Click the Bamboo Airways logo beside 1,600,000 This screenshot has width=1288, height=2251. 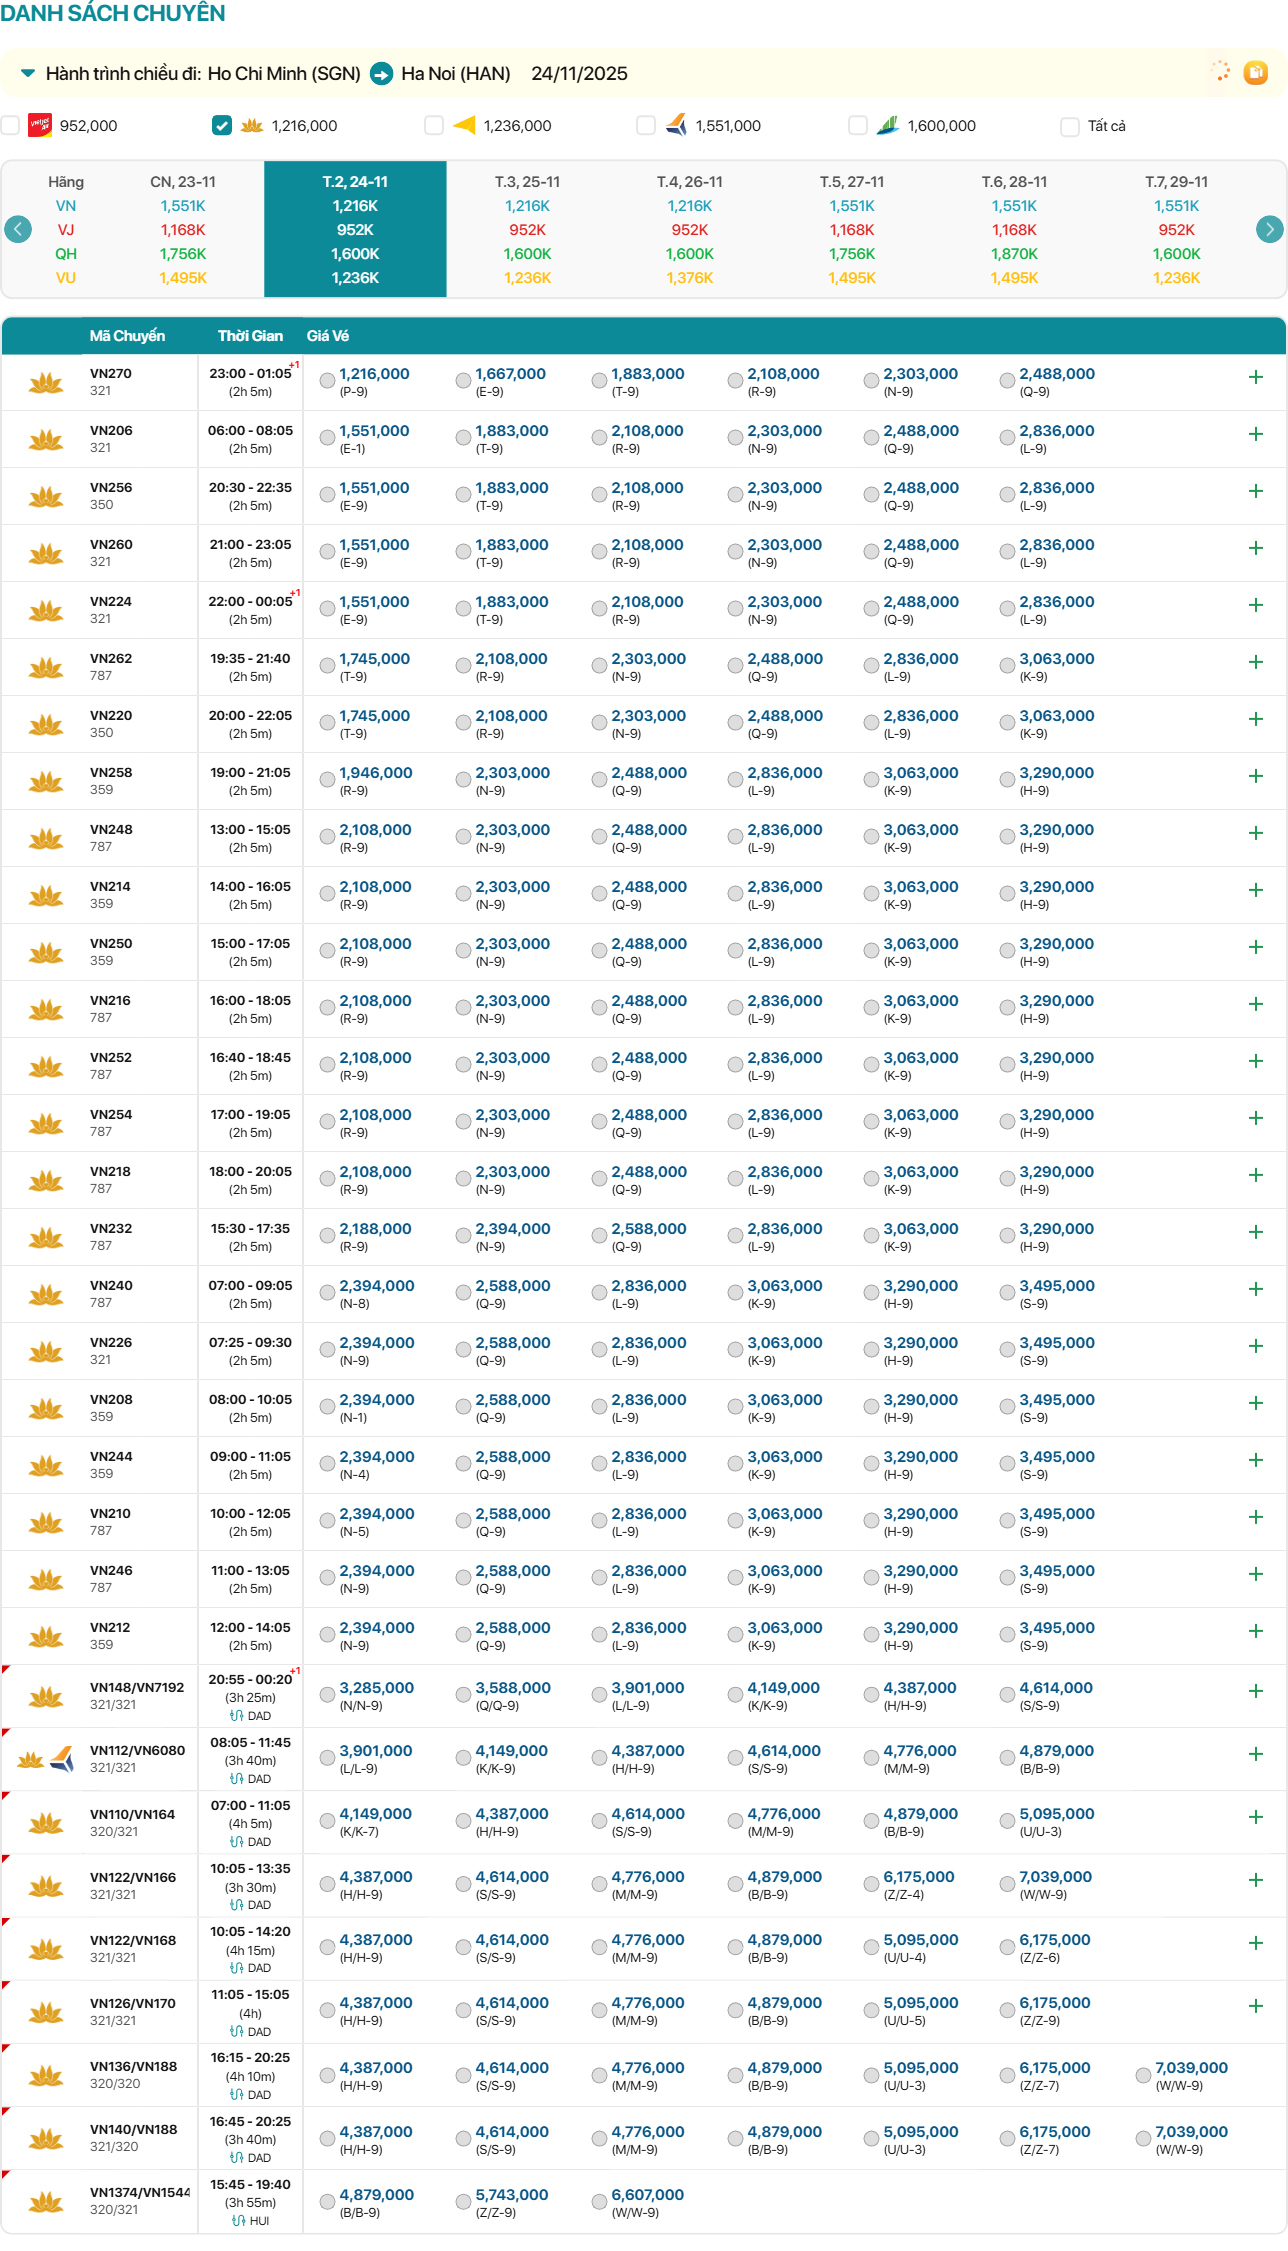887,125
